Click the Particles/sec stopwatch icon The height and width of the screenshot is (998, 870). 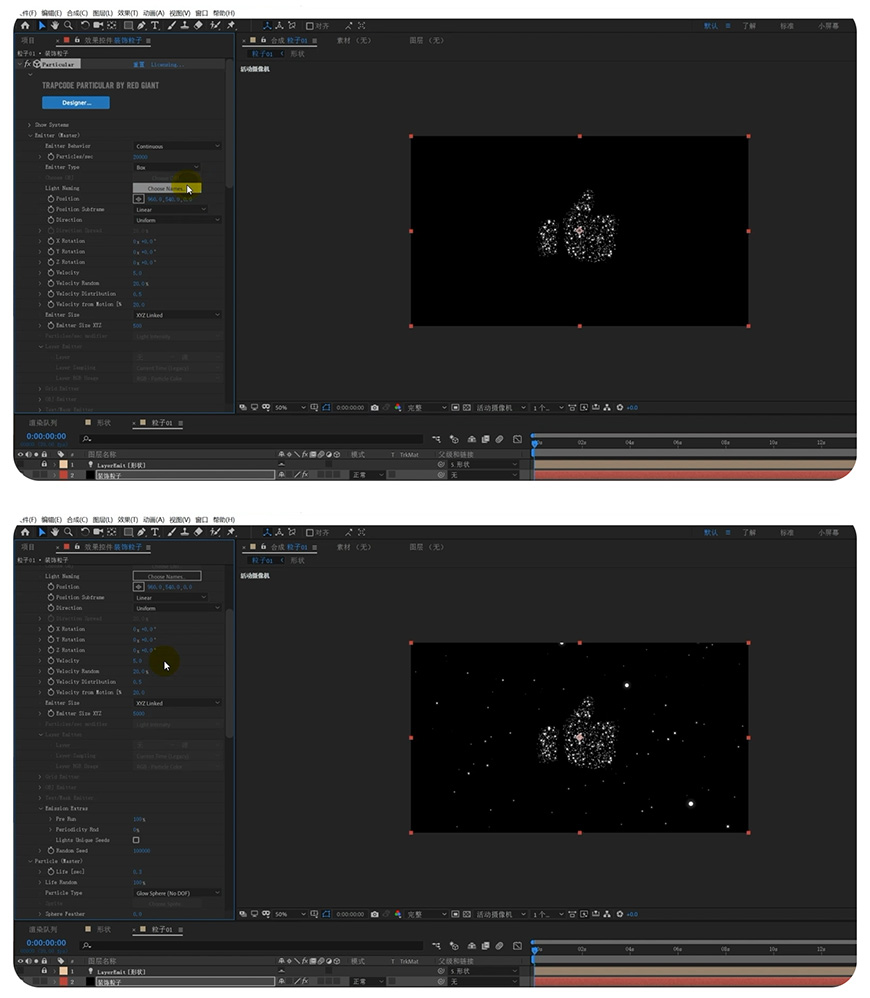pyautogui.click(x=51, y=157)
